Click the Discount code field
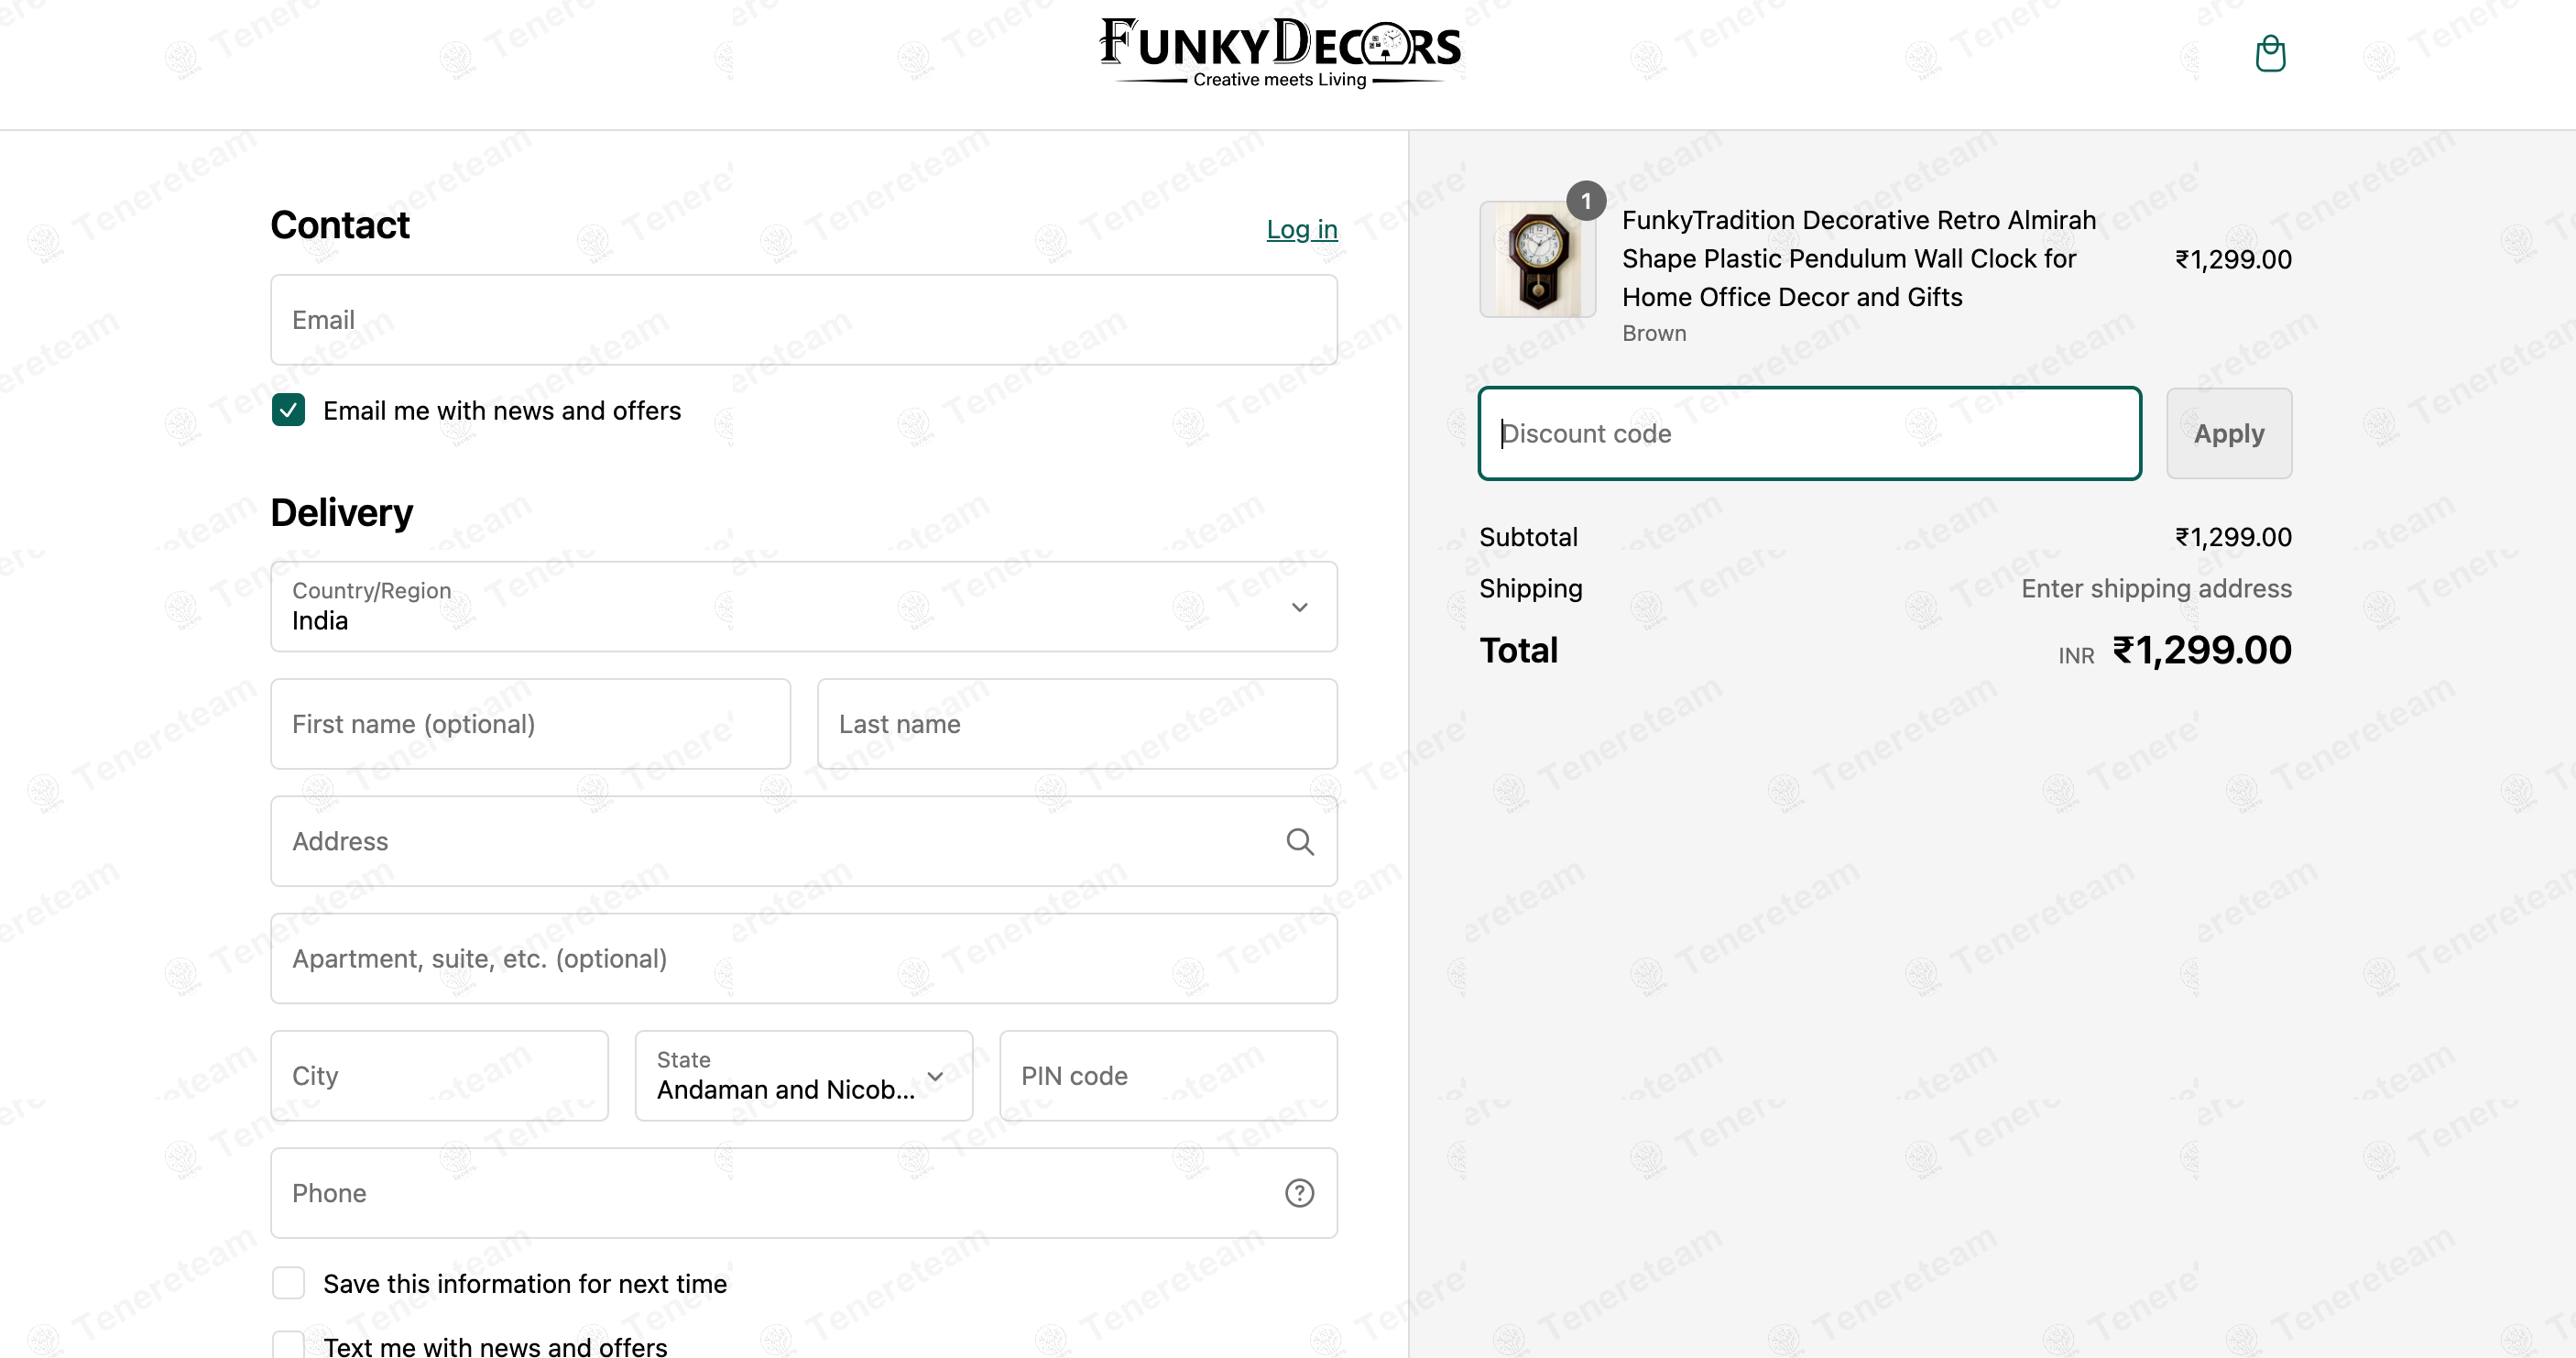This screenshot has width=2576, height=1358. point(1809,433)
